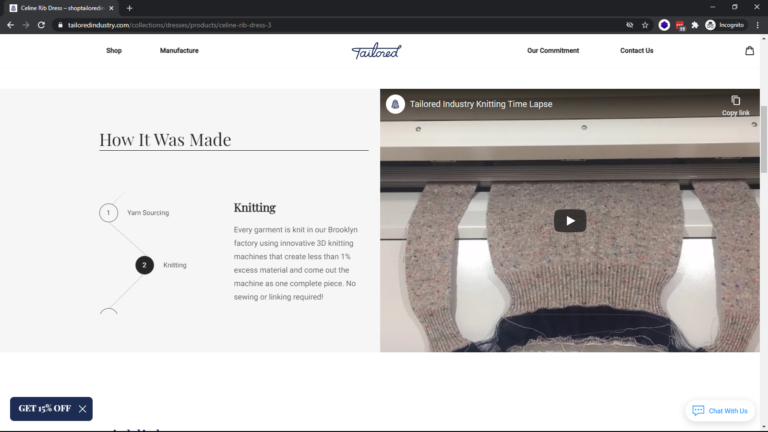Open the shopping bag cart icon

[x=749, y=51]
